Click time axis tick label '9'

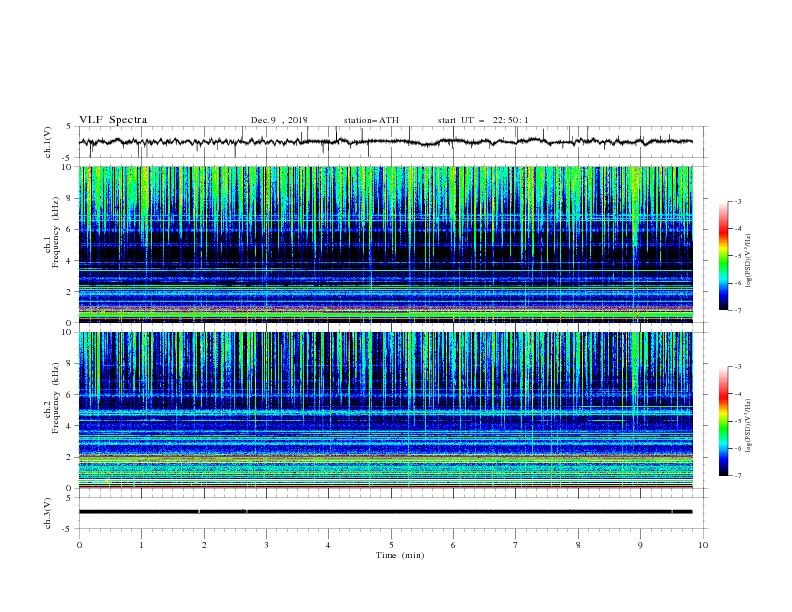point(640,545)
